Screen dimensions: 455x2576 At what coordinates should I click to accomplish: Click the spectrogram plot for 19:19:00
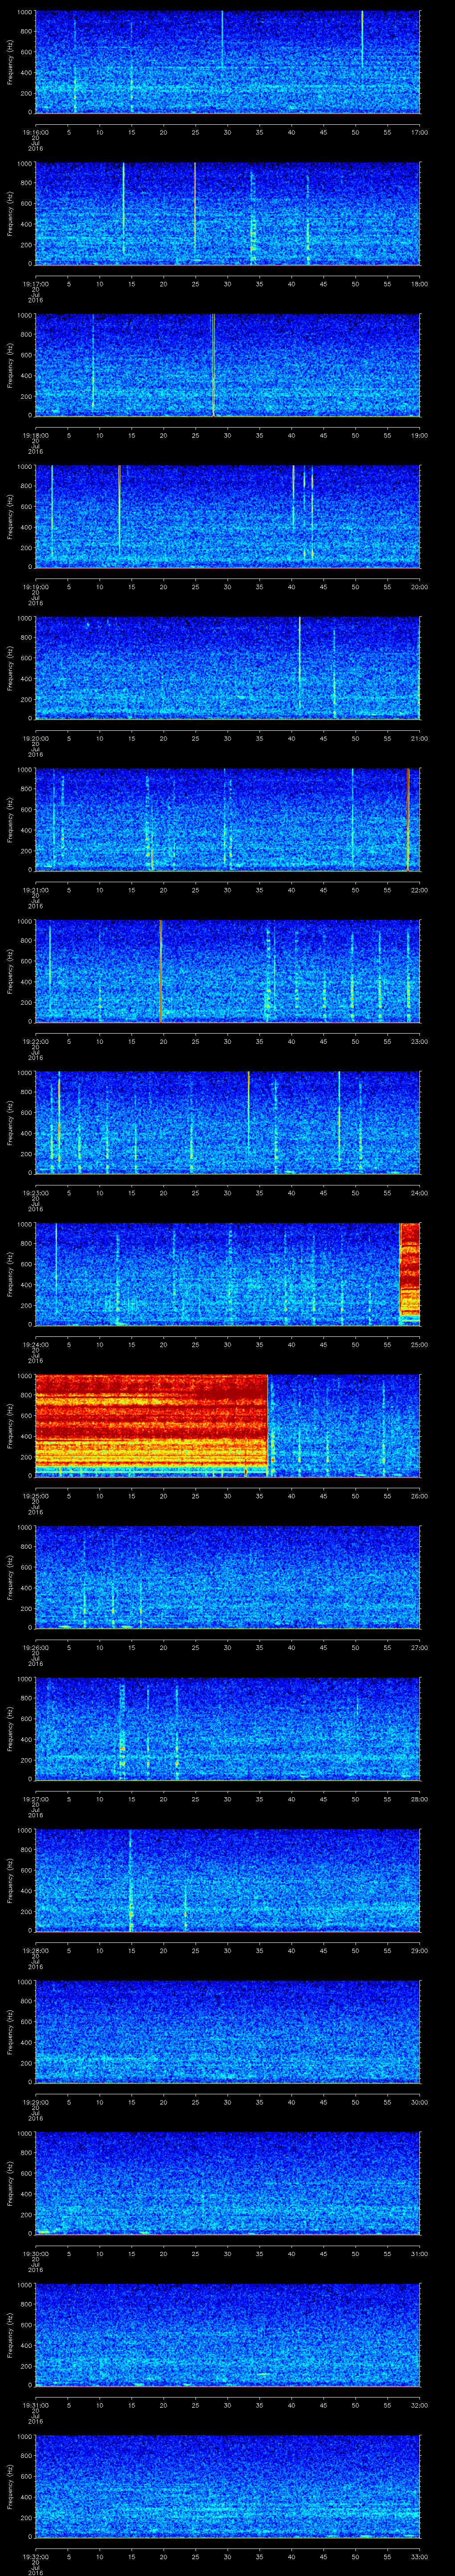click(228, 517)
